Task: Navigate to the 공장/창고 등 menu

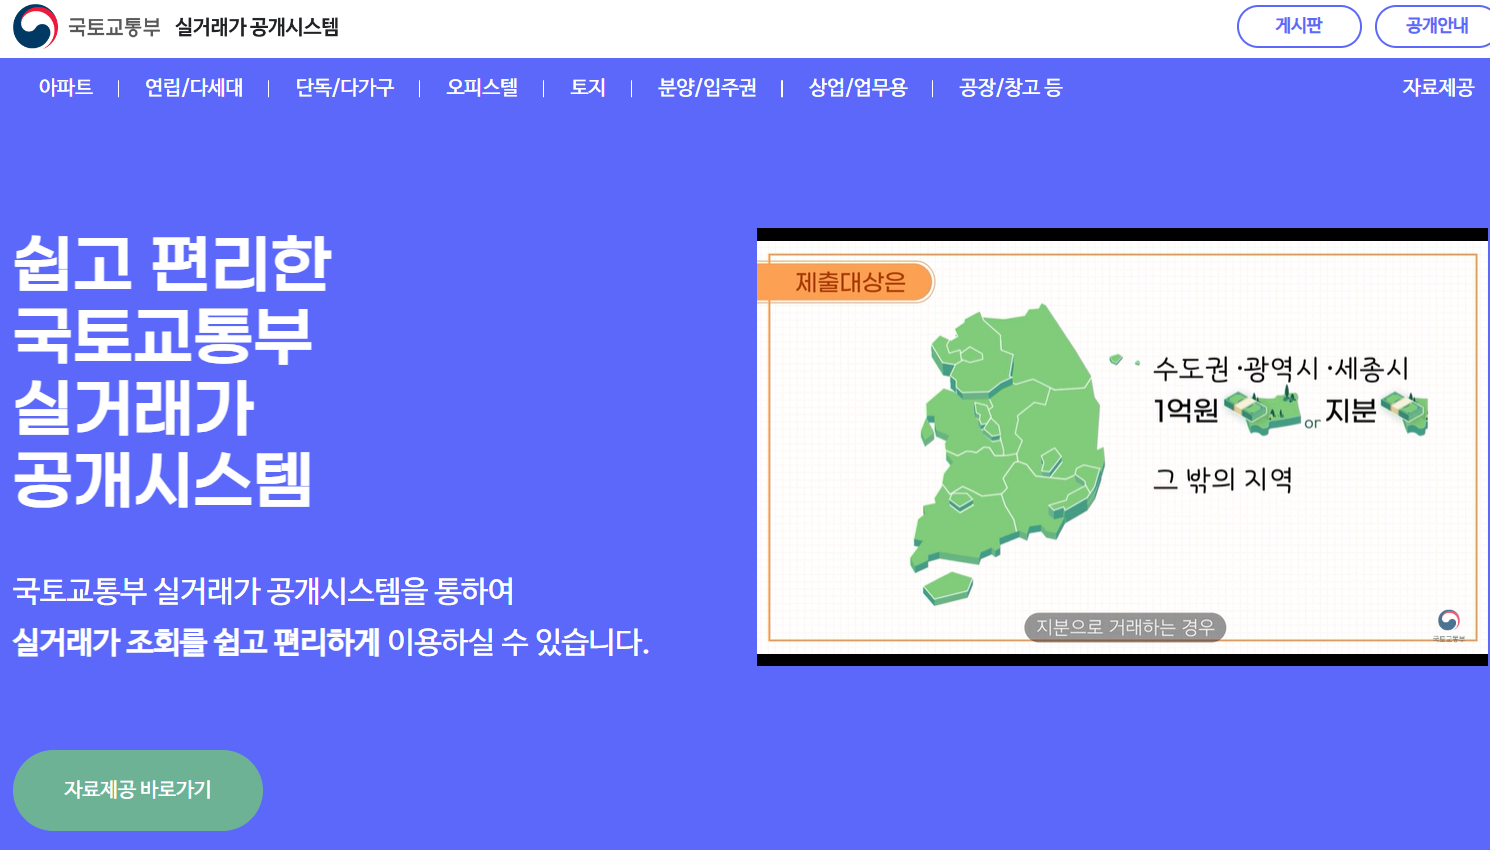Action: coord(1010,88)
